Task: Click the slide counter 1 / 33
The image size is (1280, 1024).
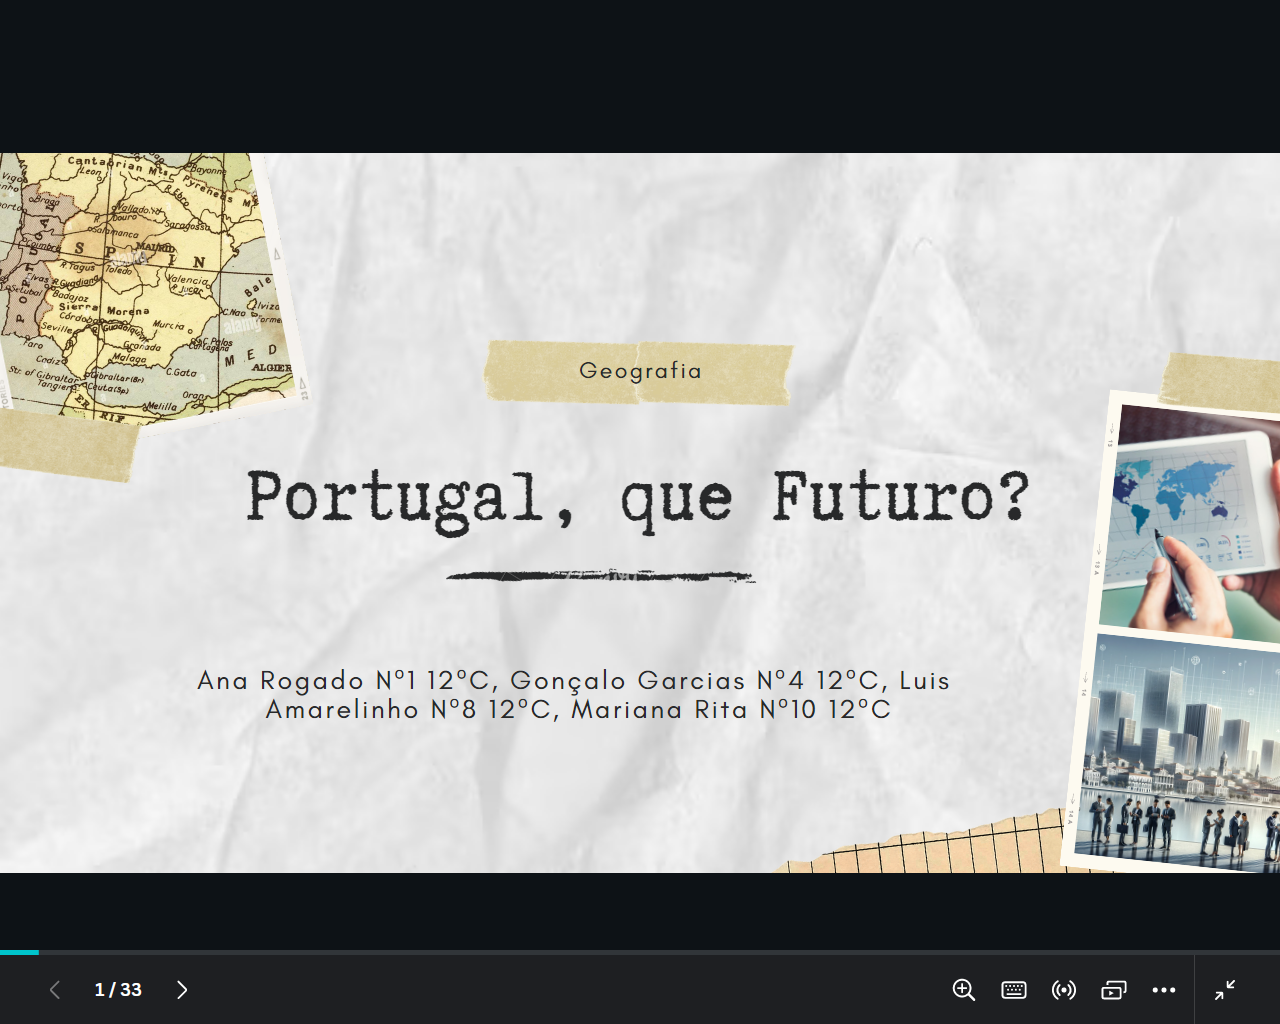Action: click(x=118, y=990)
